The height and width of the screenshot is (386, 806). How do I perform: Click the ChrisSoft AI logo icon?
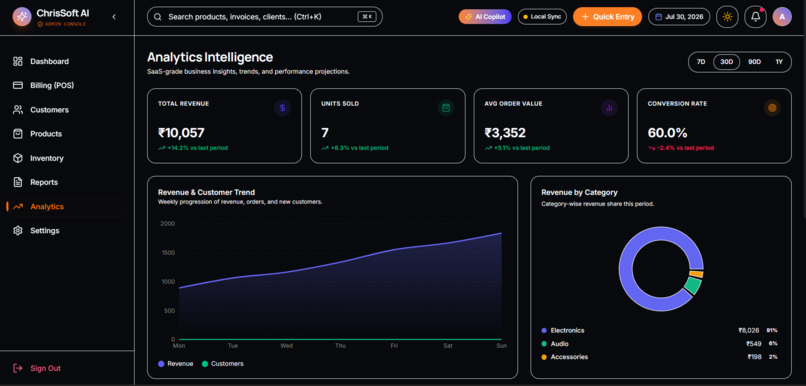[22, 17]
